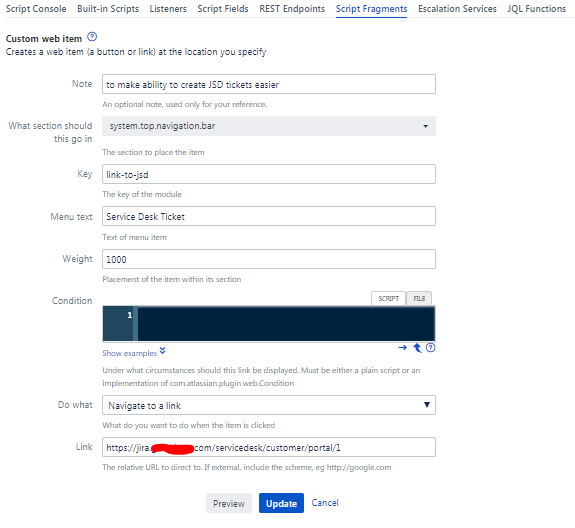The height and width of the screenshot is (528, 575).
Task: Click 'Placement of the item within its section' text
Action: coord(172,279)
